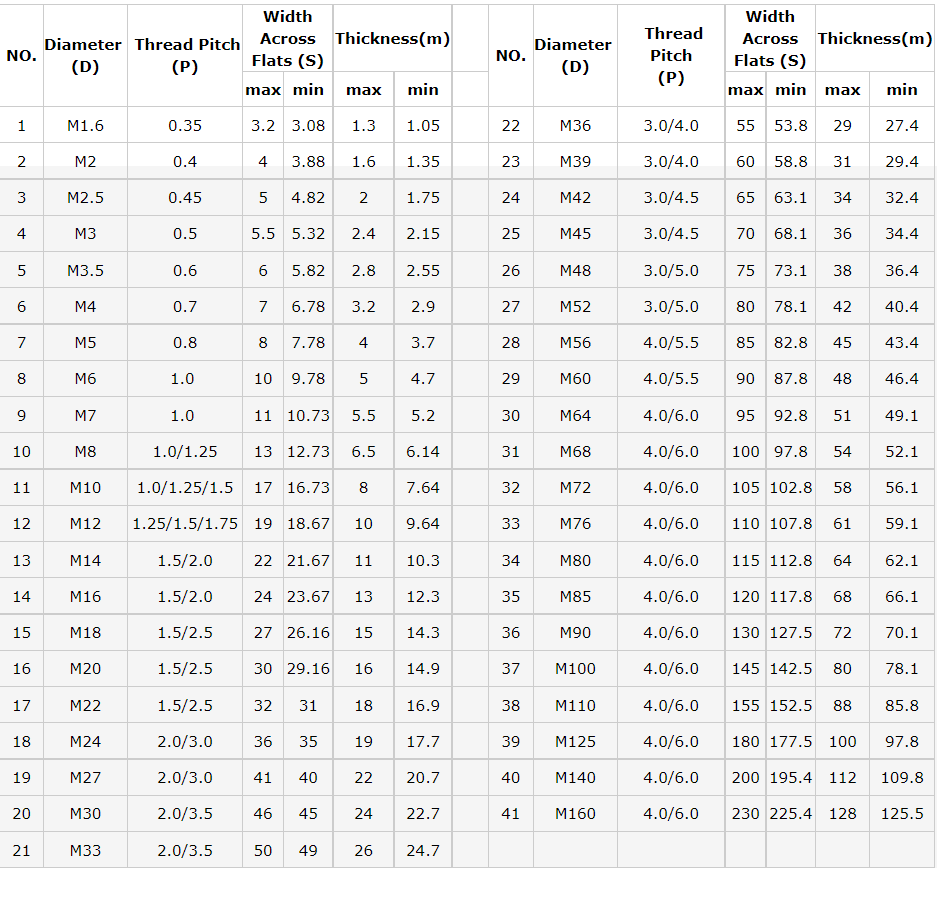The width and height of the screenshot is (939, 916).
Task: Click the M3.5 diameter cell
Action: pos(85,270)
